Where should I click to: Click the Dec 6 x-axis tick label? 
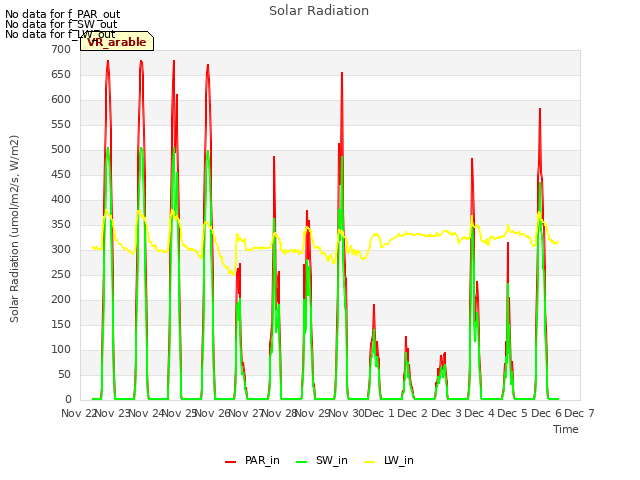[547, 413]
